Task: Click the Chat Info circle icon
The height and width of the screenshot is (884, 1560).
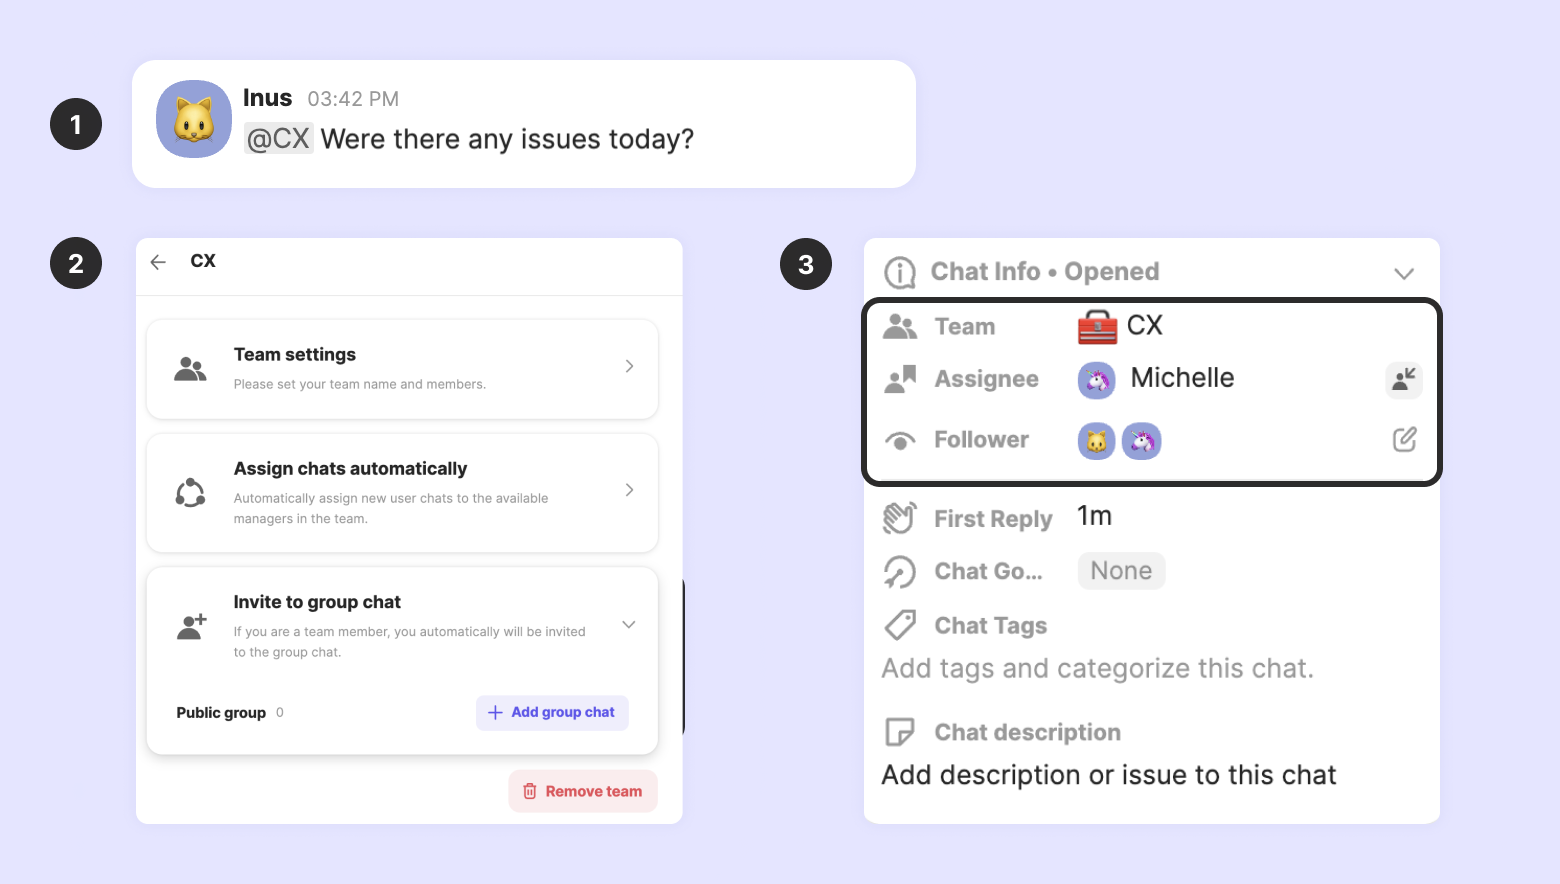Action: click(x=900, y=272)
